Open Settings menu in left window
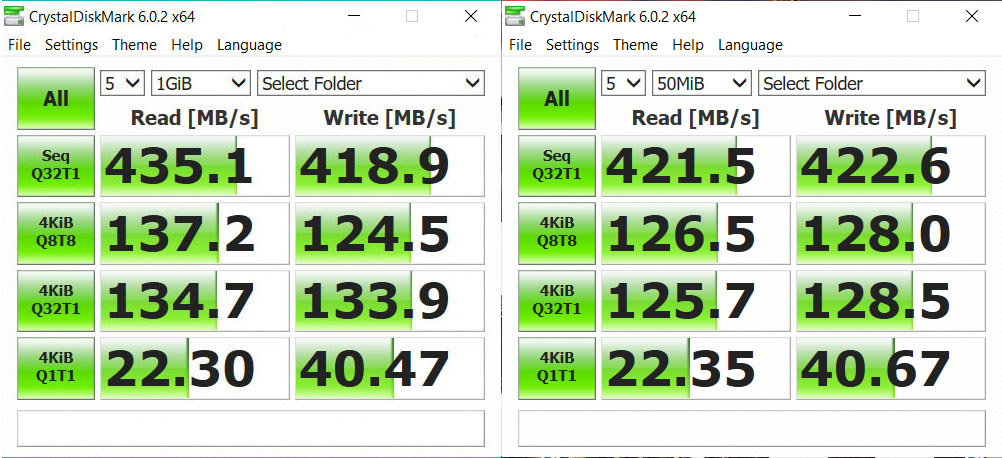 72,45
